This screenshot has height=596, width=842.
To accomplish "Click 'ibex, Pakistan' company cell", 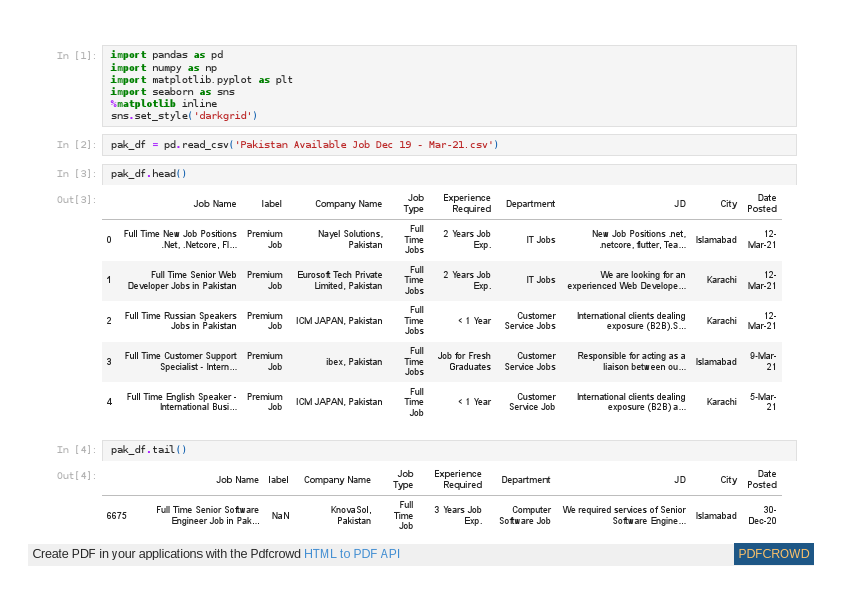I will click(x=354, y=362).
